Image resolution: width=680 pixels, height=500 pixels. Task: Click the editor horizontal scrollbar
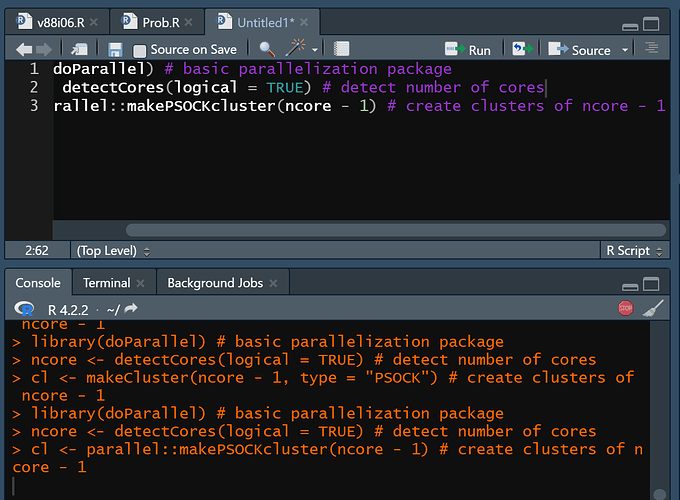coord(396,230)
